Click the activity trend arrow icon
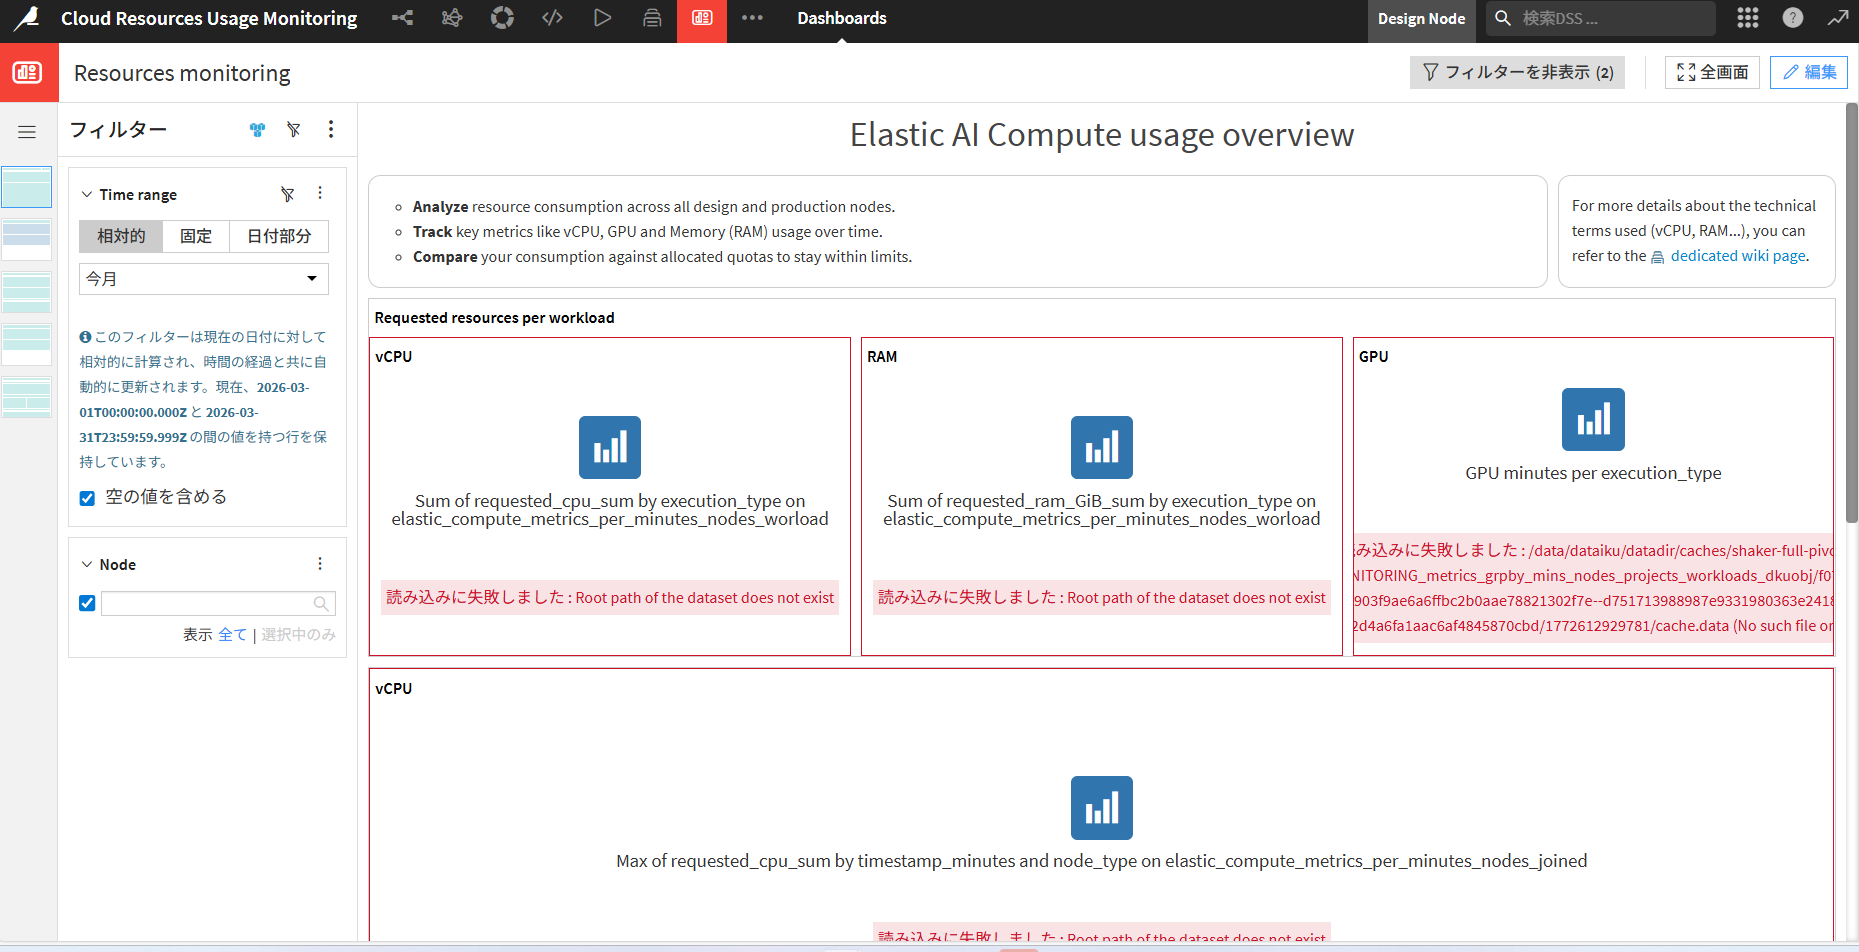 1838,18
